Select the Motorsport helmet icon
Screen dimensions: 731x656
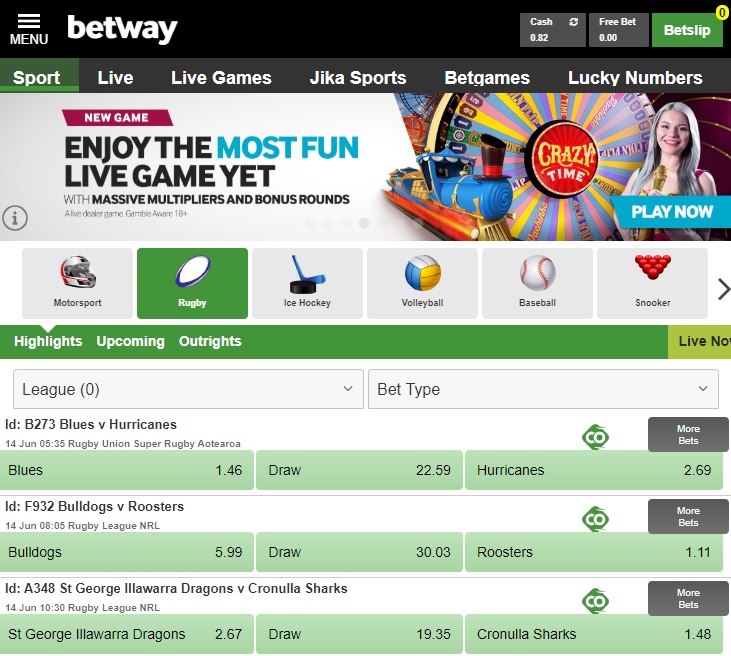coord(78,272)
